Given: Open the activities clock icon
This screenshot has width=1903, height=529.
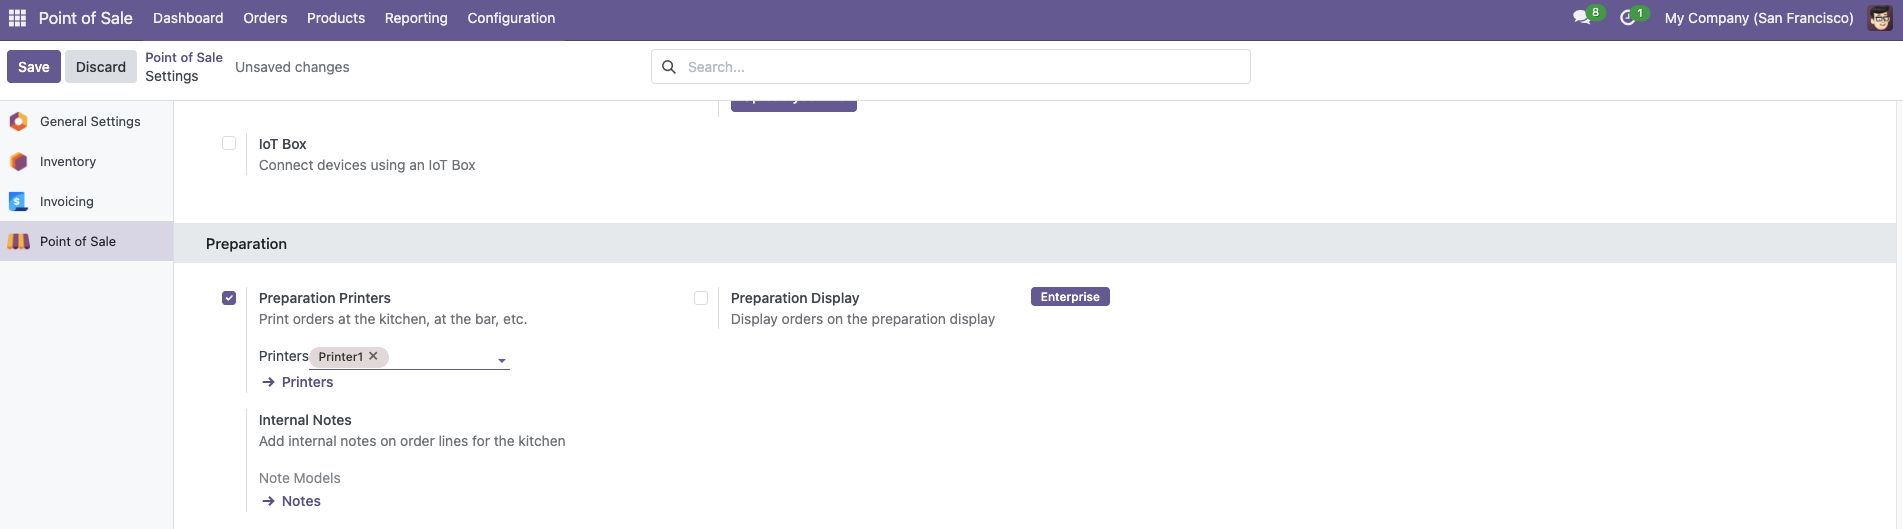Looking at the screenshot, I should coord(1628,18).
